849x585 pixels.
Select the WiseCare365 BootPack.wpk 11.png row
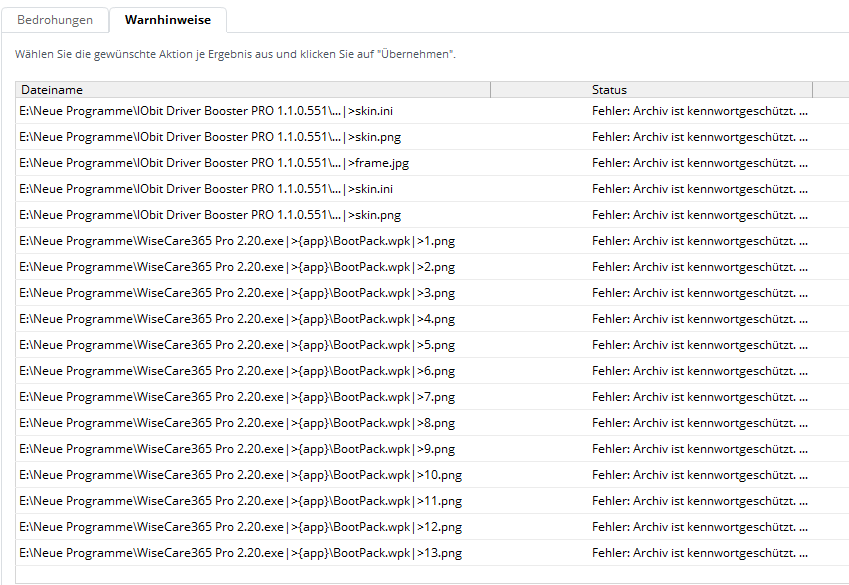pos(432,501)
